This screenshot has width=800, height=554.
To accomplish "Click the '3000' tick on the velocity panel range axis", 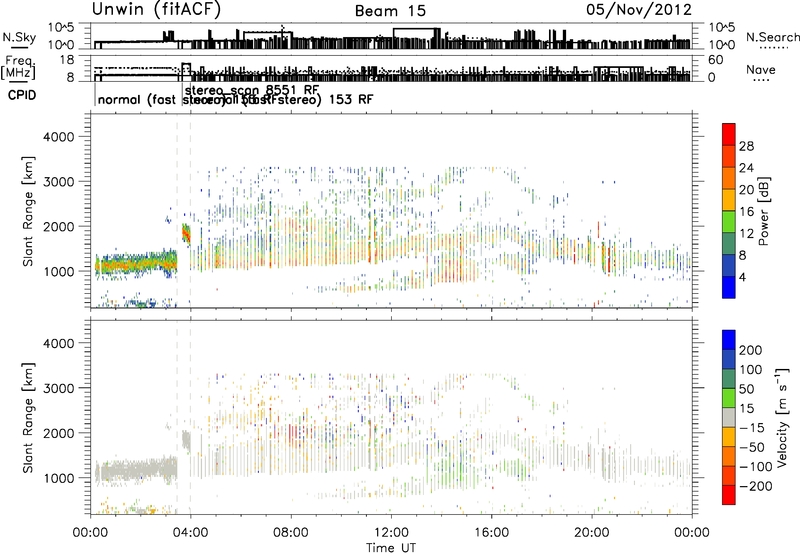I will [x=58, y=388].
